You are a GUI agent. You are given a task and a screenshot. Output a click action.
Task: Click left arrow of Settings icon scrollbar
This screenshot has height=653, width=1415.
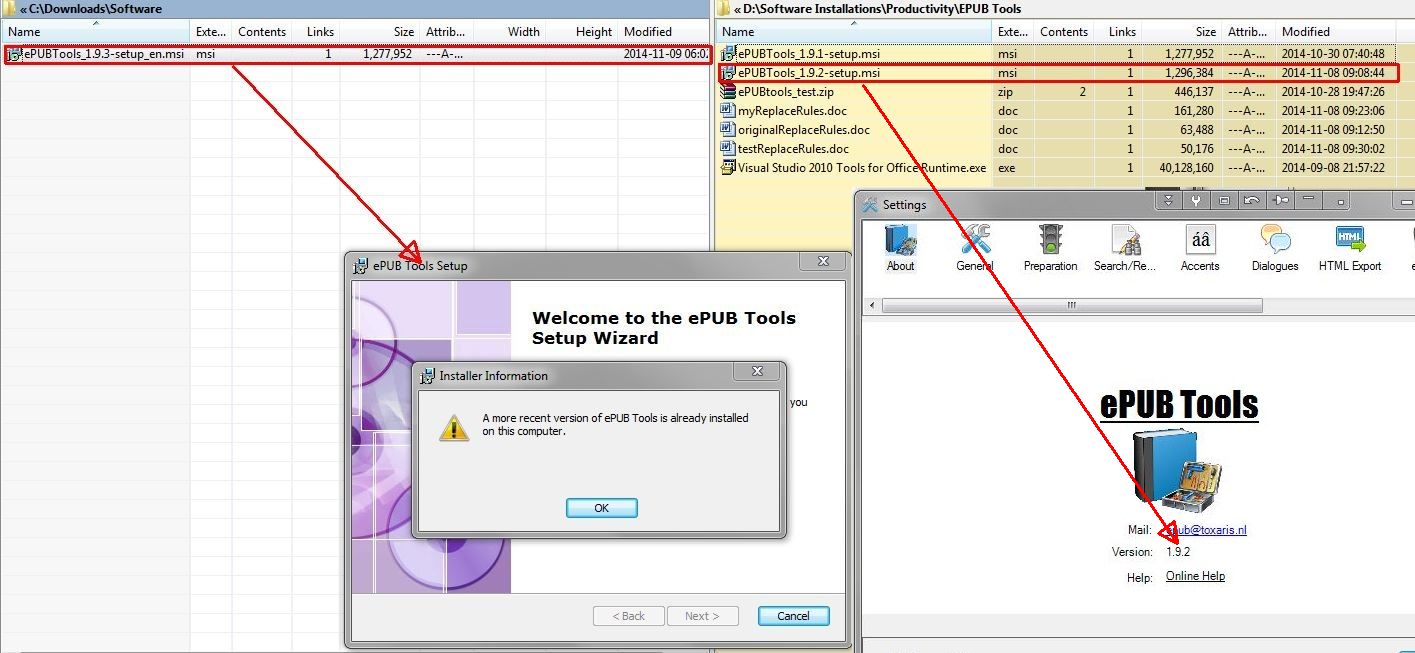pyautogui.click(x=871, y=305)
